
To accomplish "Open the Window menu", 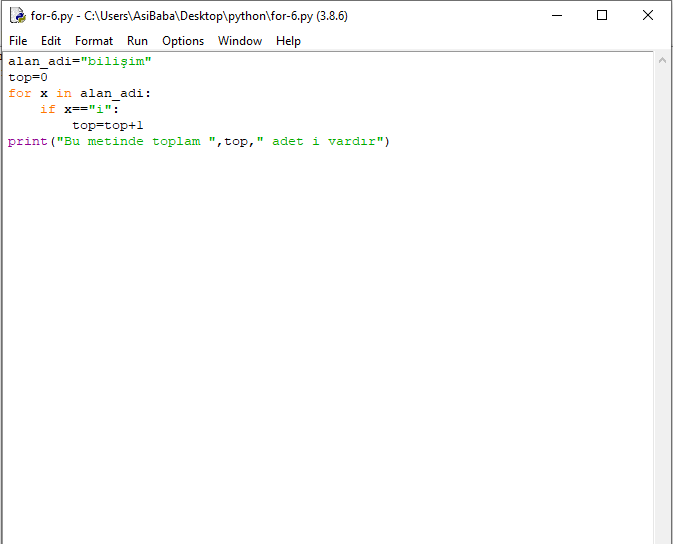I will tap(240, 41).
